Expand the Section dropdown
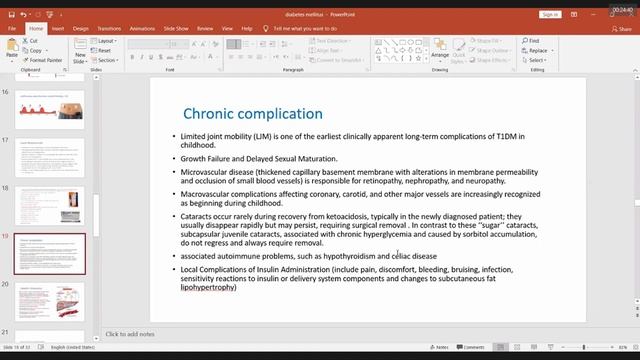Screen dimensions: 640x360 (x=104, y=60)
